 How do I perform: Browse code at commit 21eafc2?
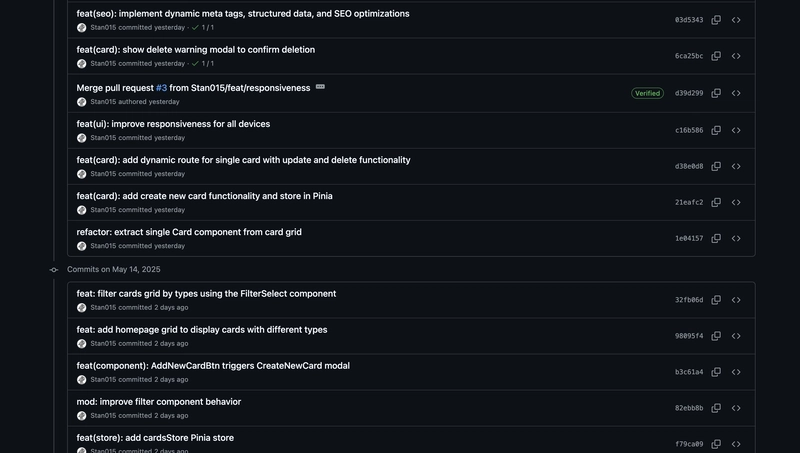coord(736,203)
